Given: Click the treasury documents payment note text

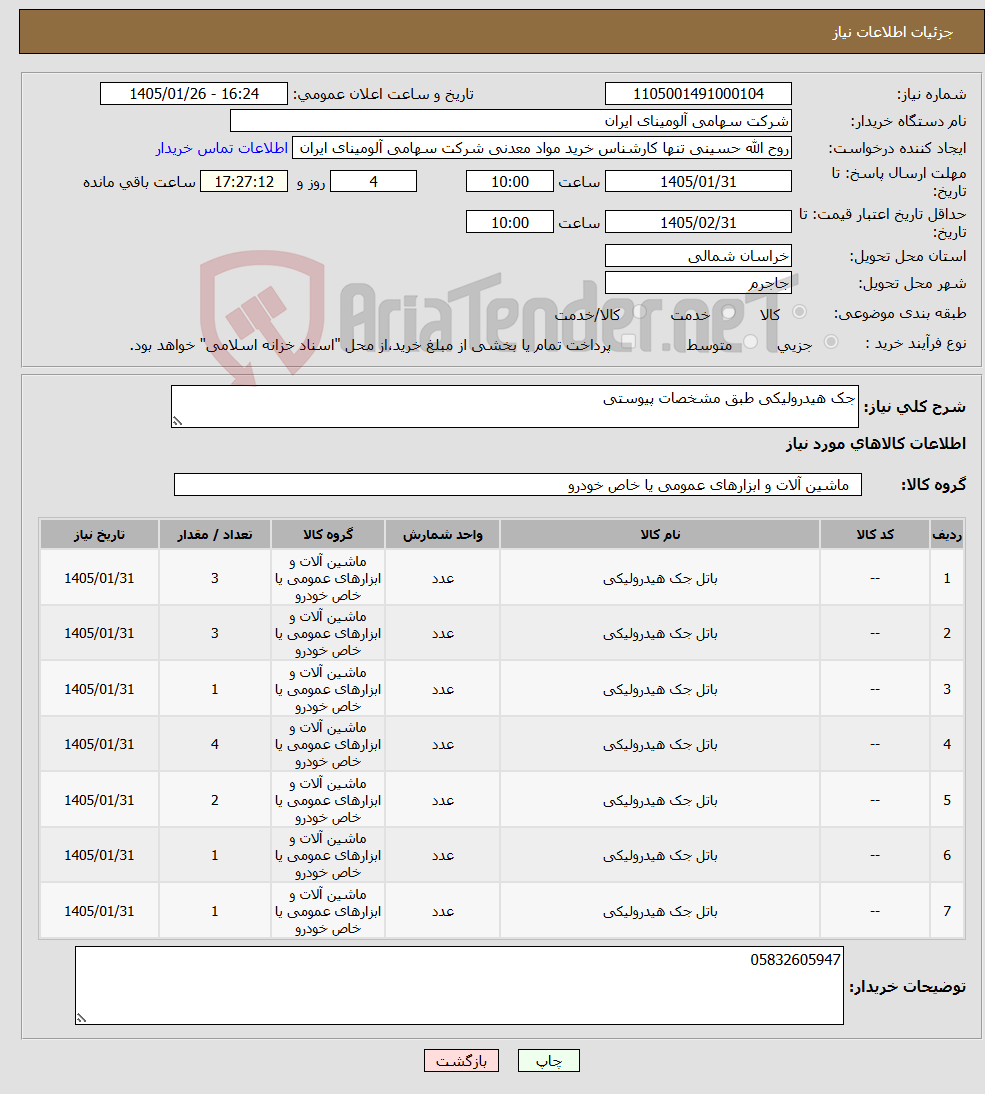Looking at the screenshot, I should coord(370,345).
